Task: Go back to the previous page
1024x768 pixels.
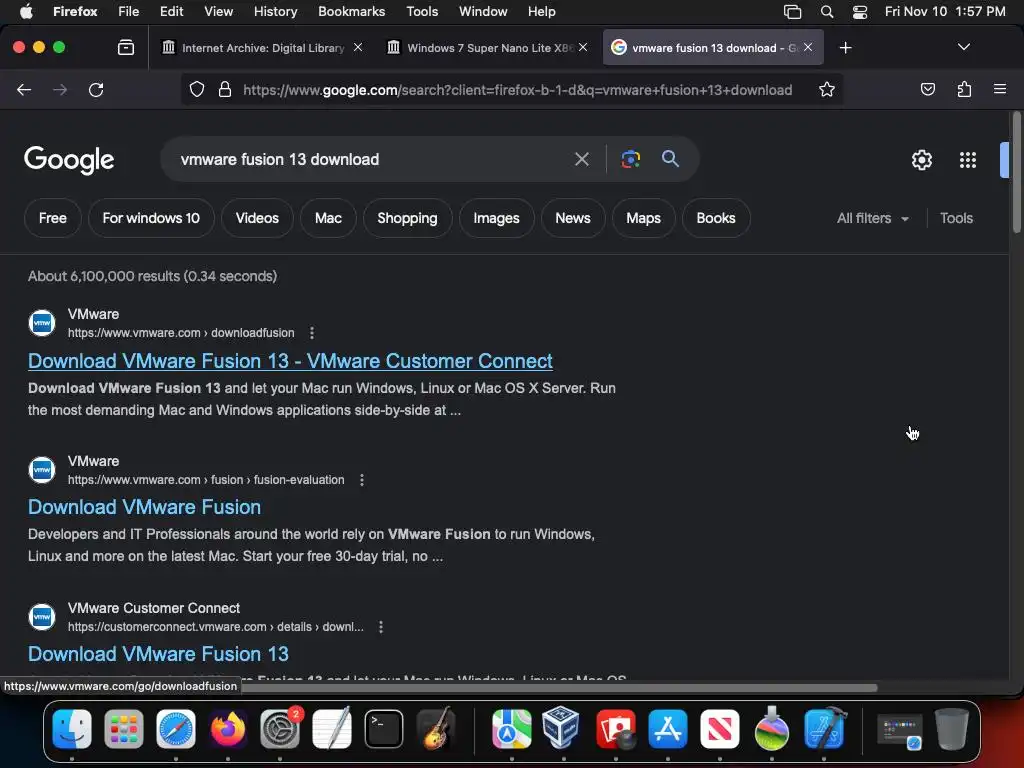Action: click(24, 89)
